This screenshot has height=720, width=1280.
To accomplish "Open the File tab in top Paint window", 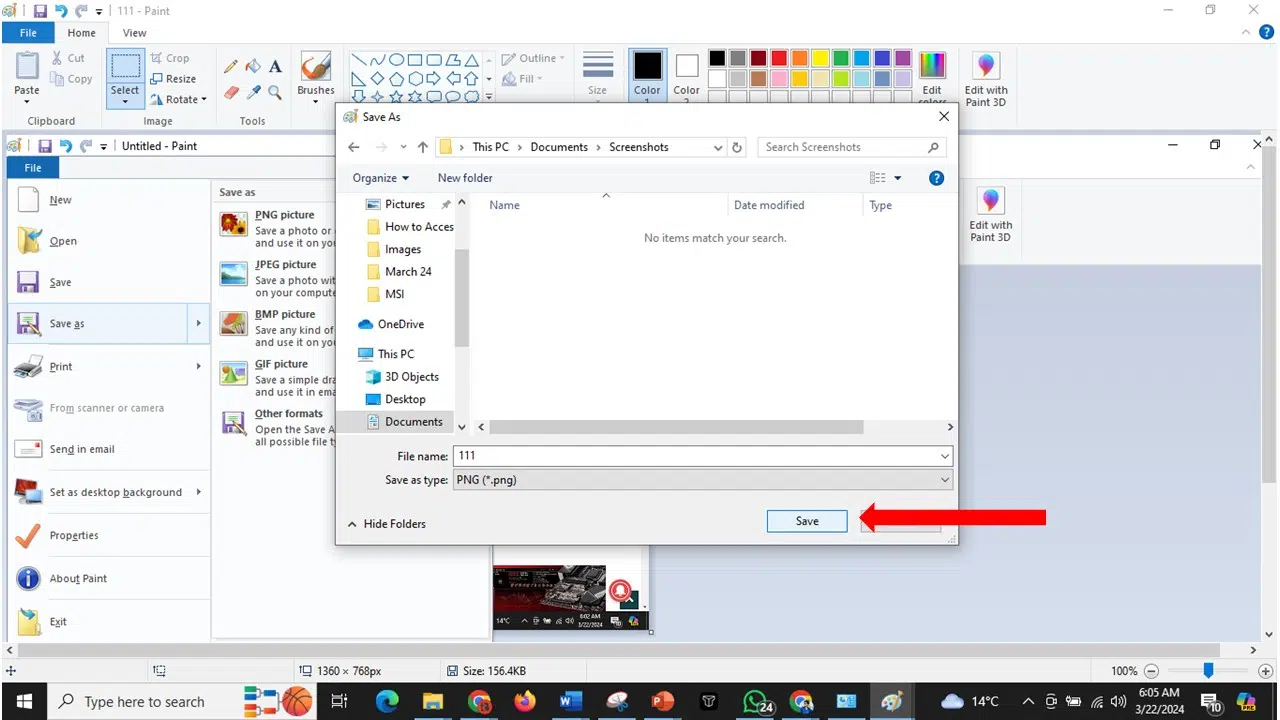I will click(x=28, y=33).
